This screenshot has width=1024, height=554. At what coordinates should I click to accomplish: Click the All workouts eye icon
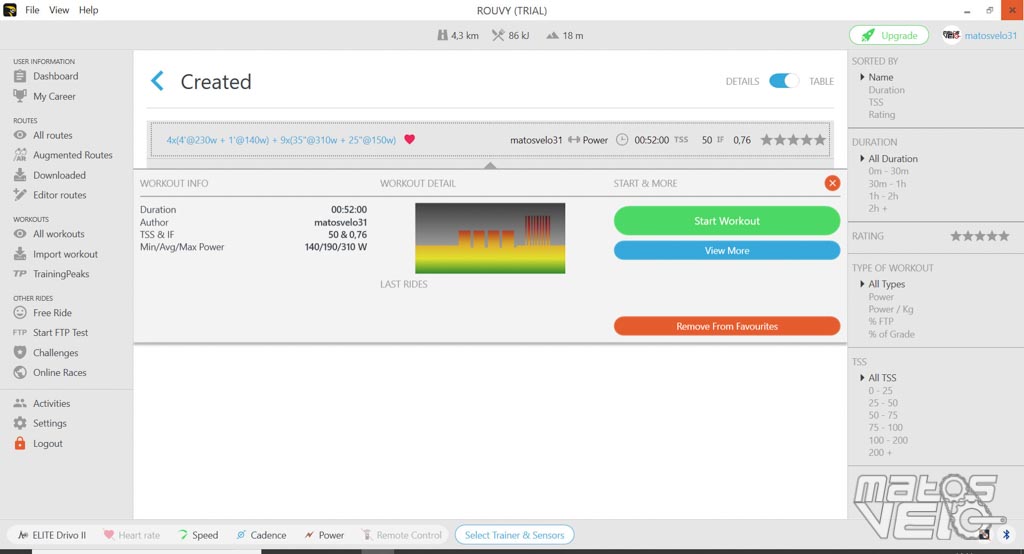coord(20,234)
